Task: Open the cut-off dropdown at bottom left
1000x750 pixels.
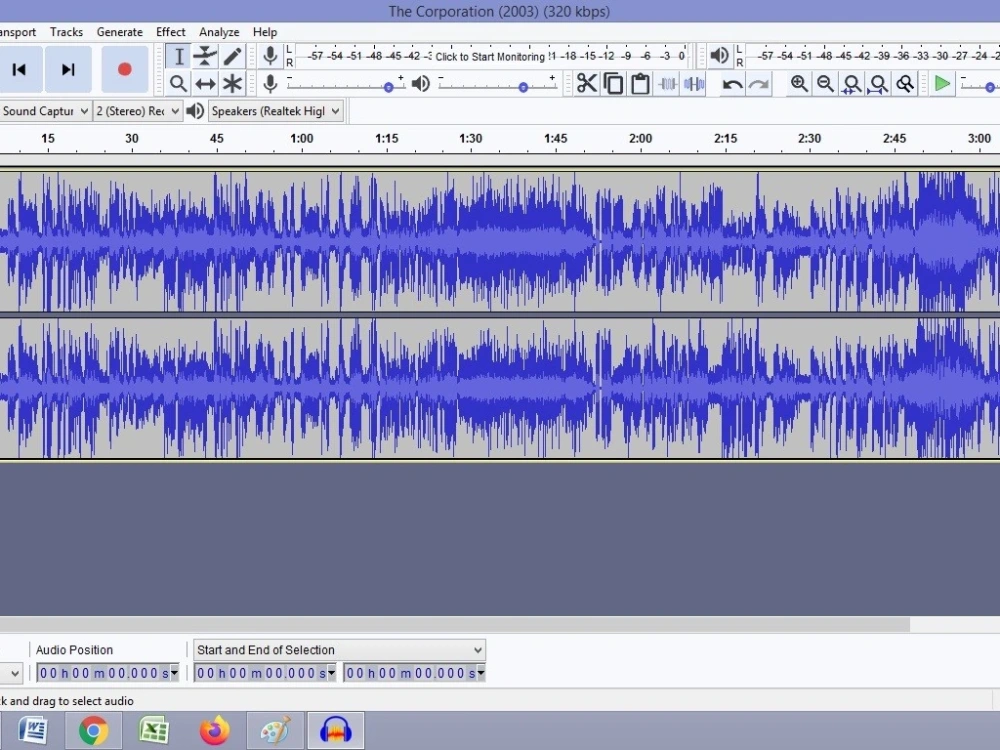Action: 11,673
